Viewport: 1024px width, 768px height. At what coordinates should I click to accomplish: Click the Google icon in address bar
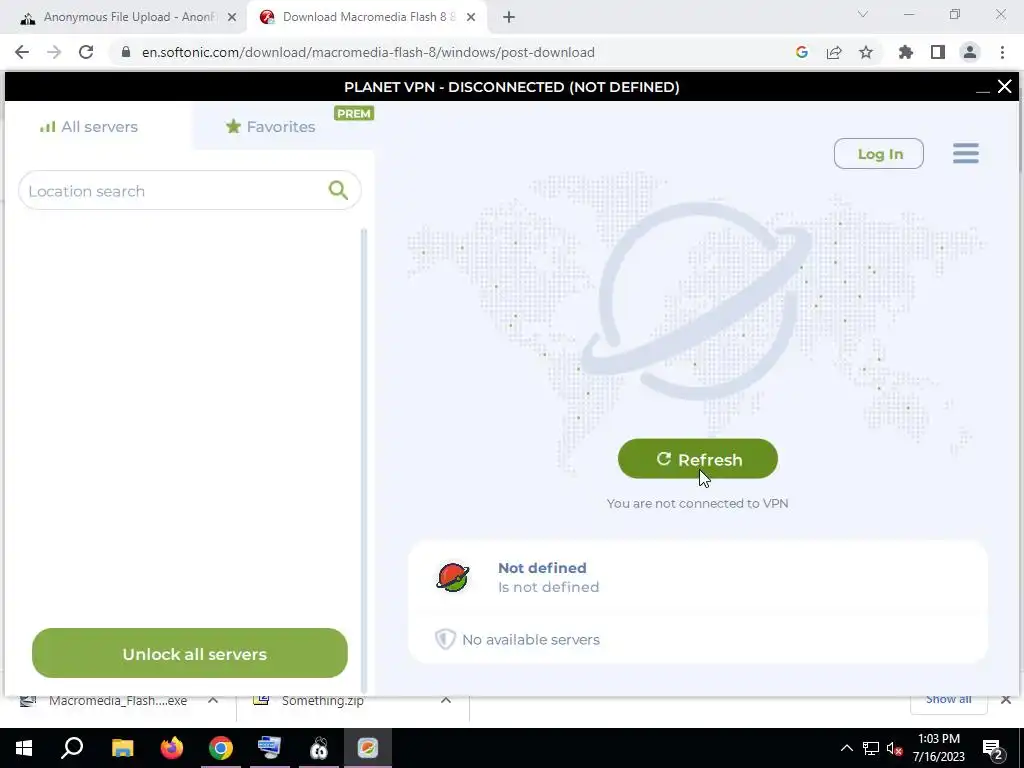[x=802, y=52]
